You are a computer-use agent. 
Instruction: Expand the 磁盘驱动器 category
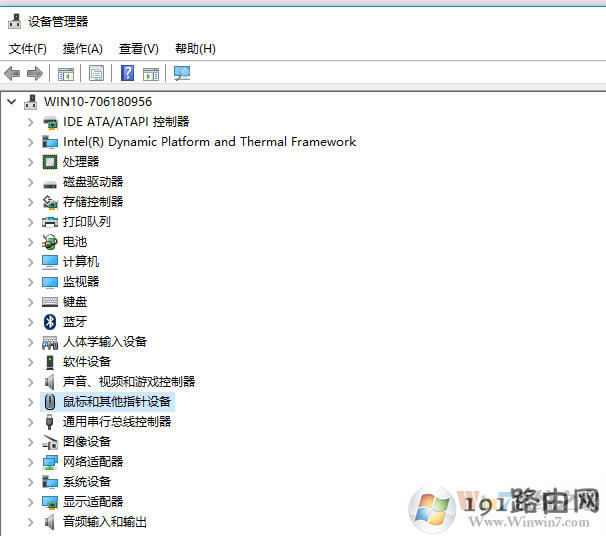(31, 182)
